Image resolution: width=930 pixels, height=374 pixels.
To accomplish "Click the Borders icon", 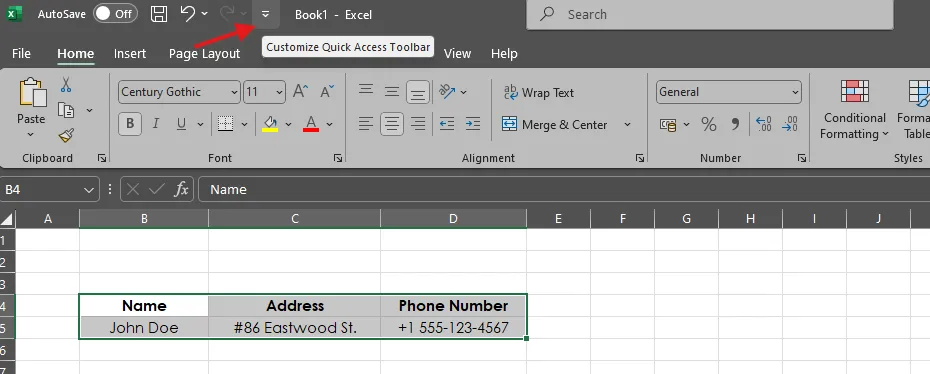I will click(x=225, y=124).
